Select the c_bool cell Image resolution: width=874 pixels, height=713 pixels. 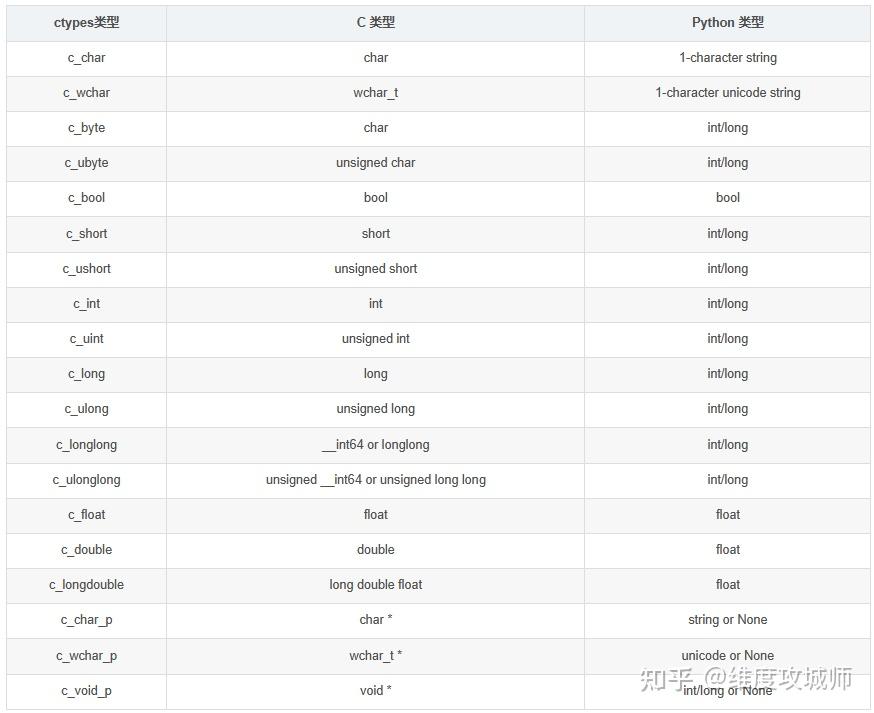click(86, 197)
